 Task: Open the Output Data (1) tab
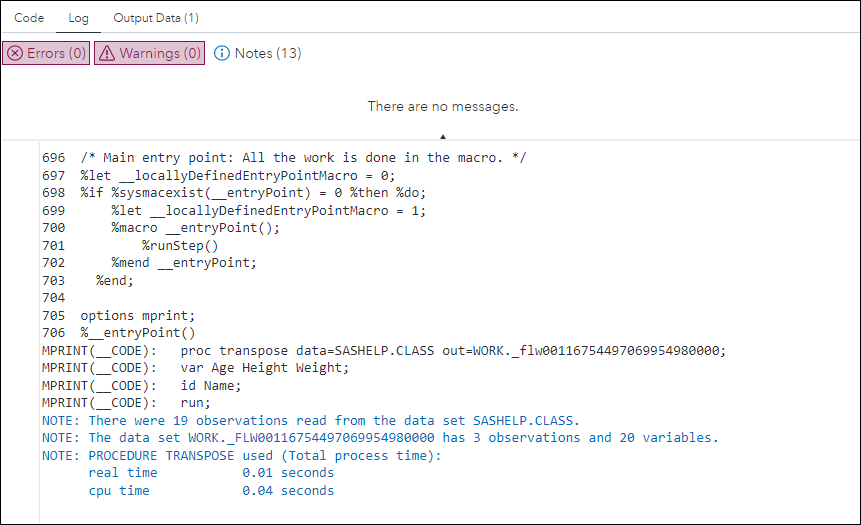[x=156, y=18]
